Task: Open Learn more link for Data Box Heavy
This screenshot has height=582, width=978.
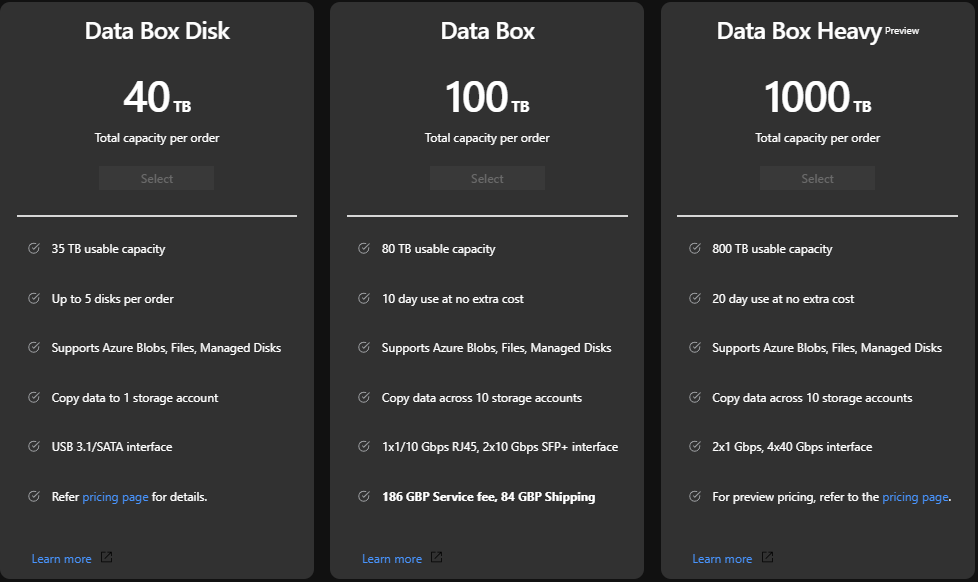Action: click(x=721, y=559)
